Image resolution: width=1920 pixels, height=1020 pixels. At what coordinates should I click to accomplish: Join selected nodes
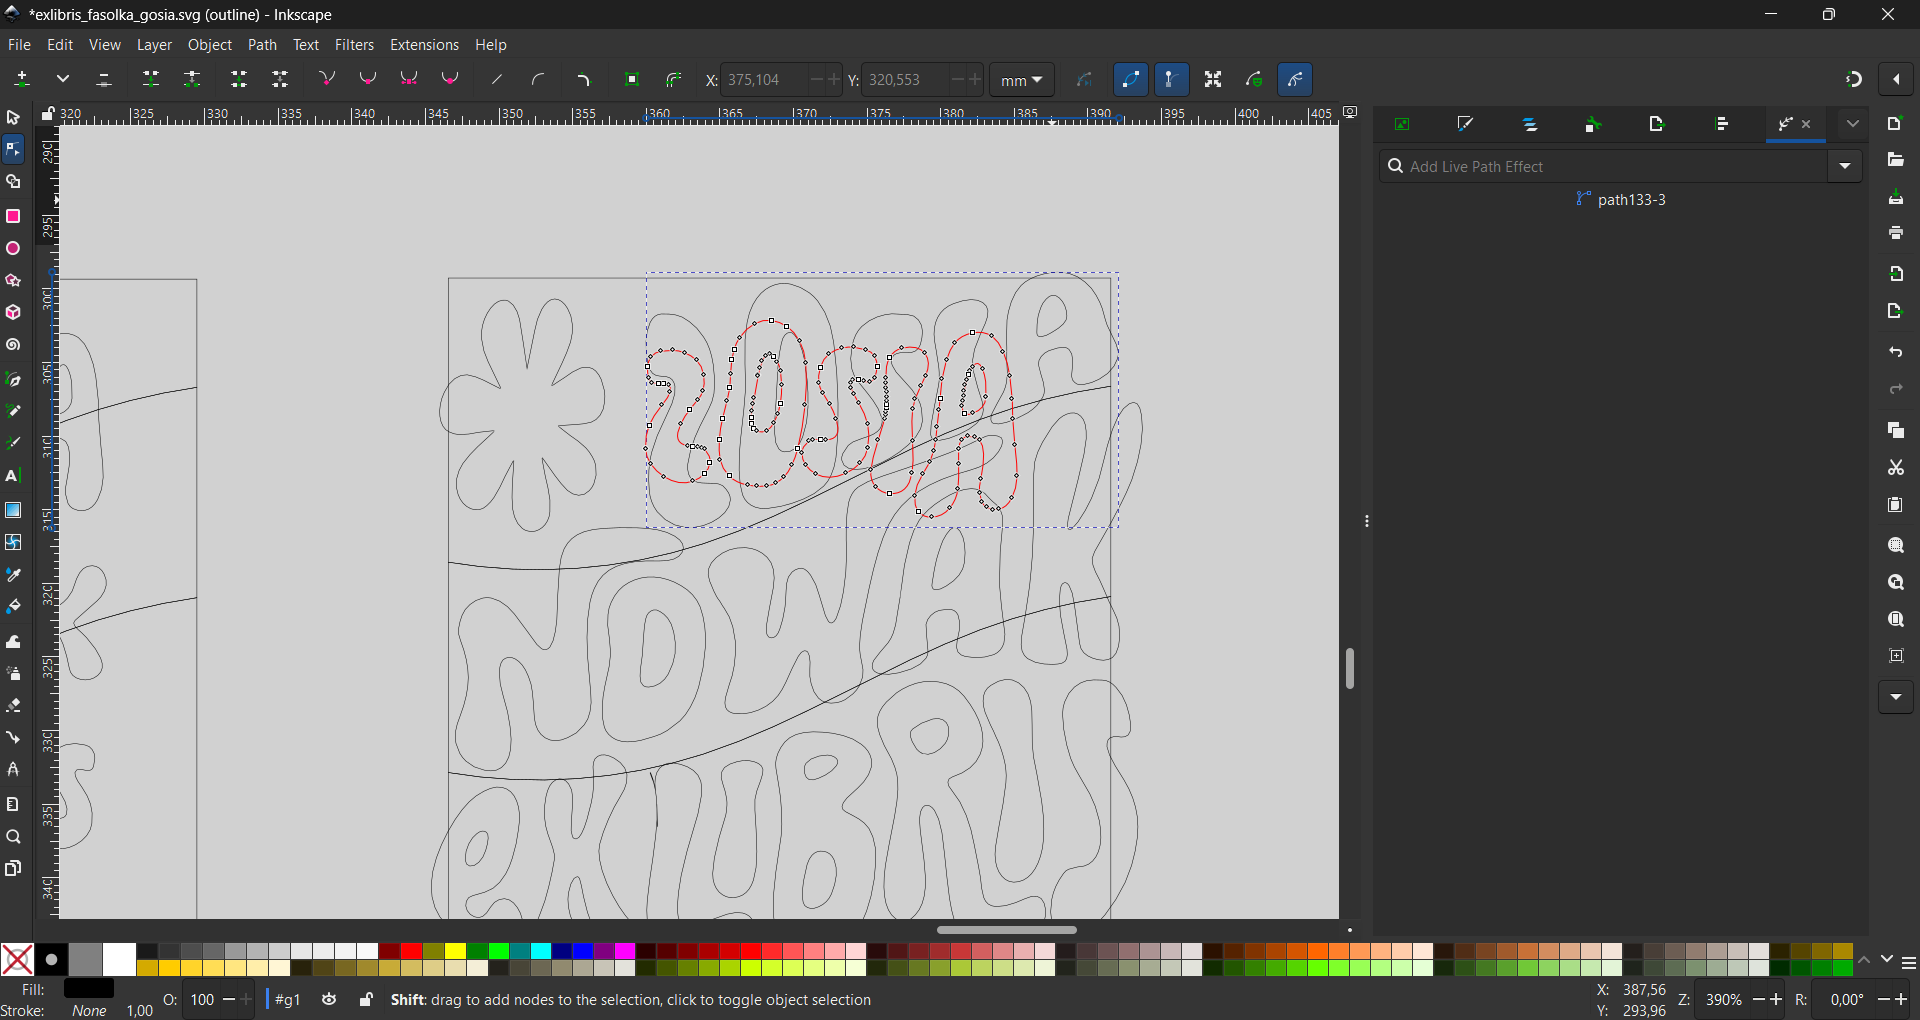[151, 80]
